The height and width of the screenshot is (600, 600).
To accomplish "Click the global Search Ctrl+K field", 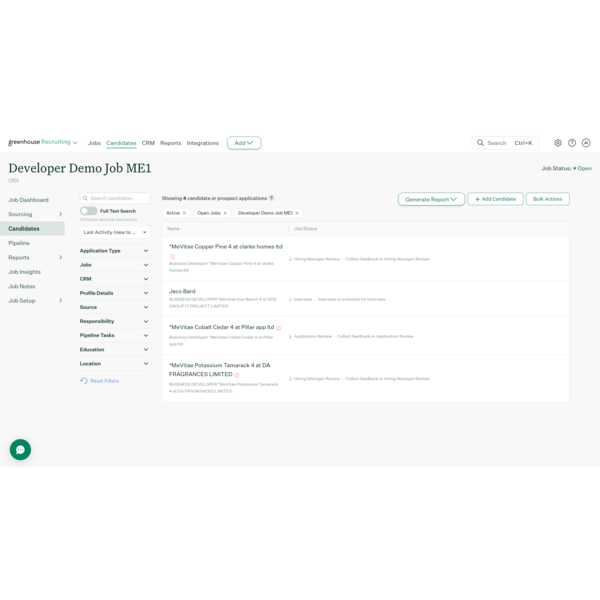I will (505, 143).
